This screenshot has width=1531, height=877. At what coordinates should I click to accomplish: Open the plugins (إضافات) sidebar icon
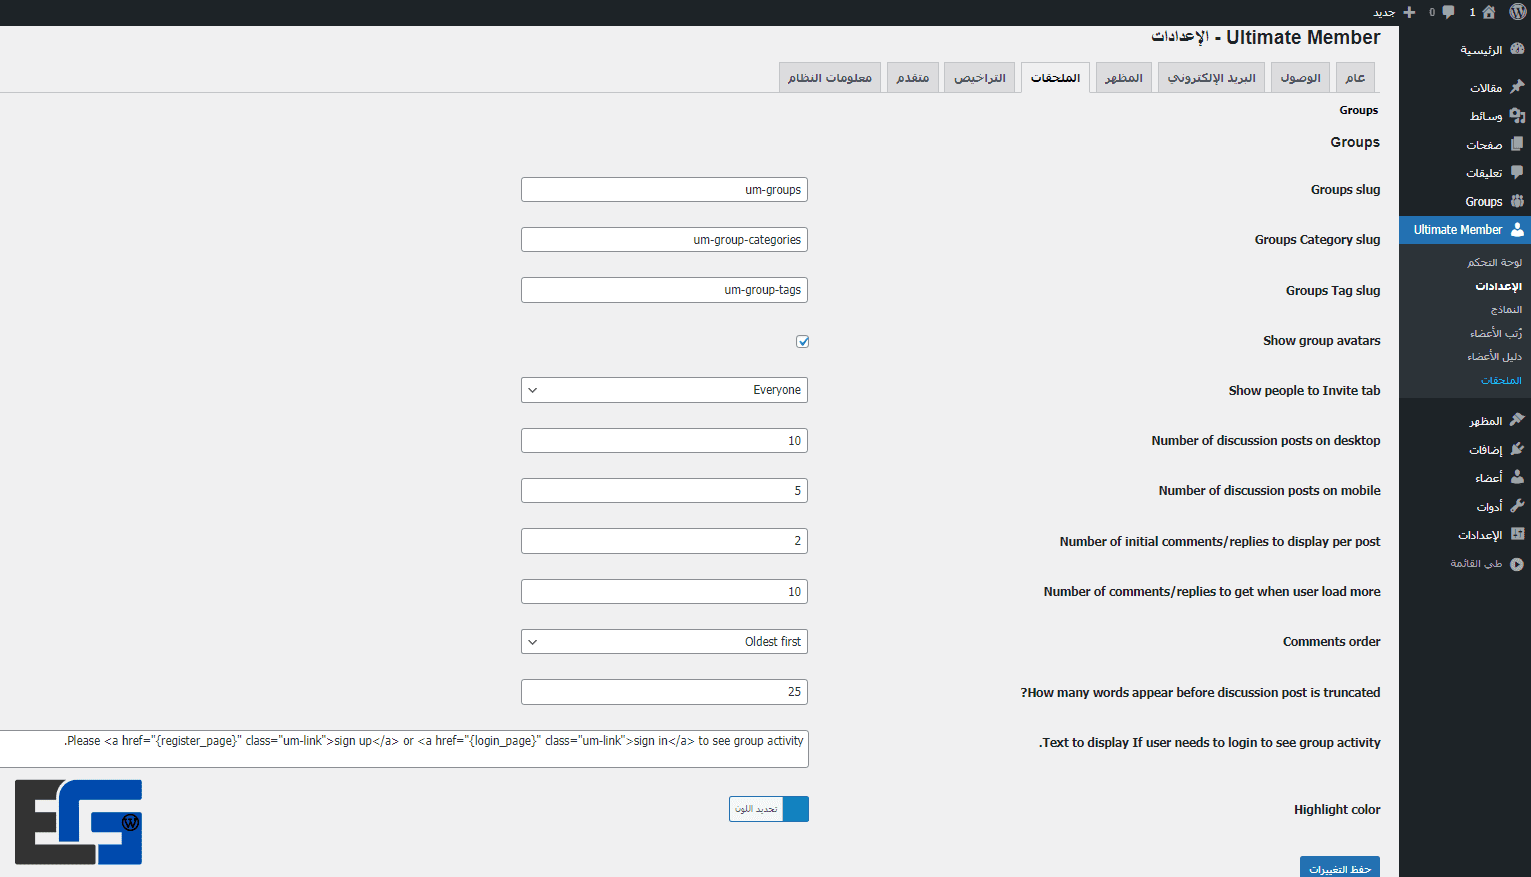tap(1517, 450)
